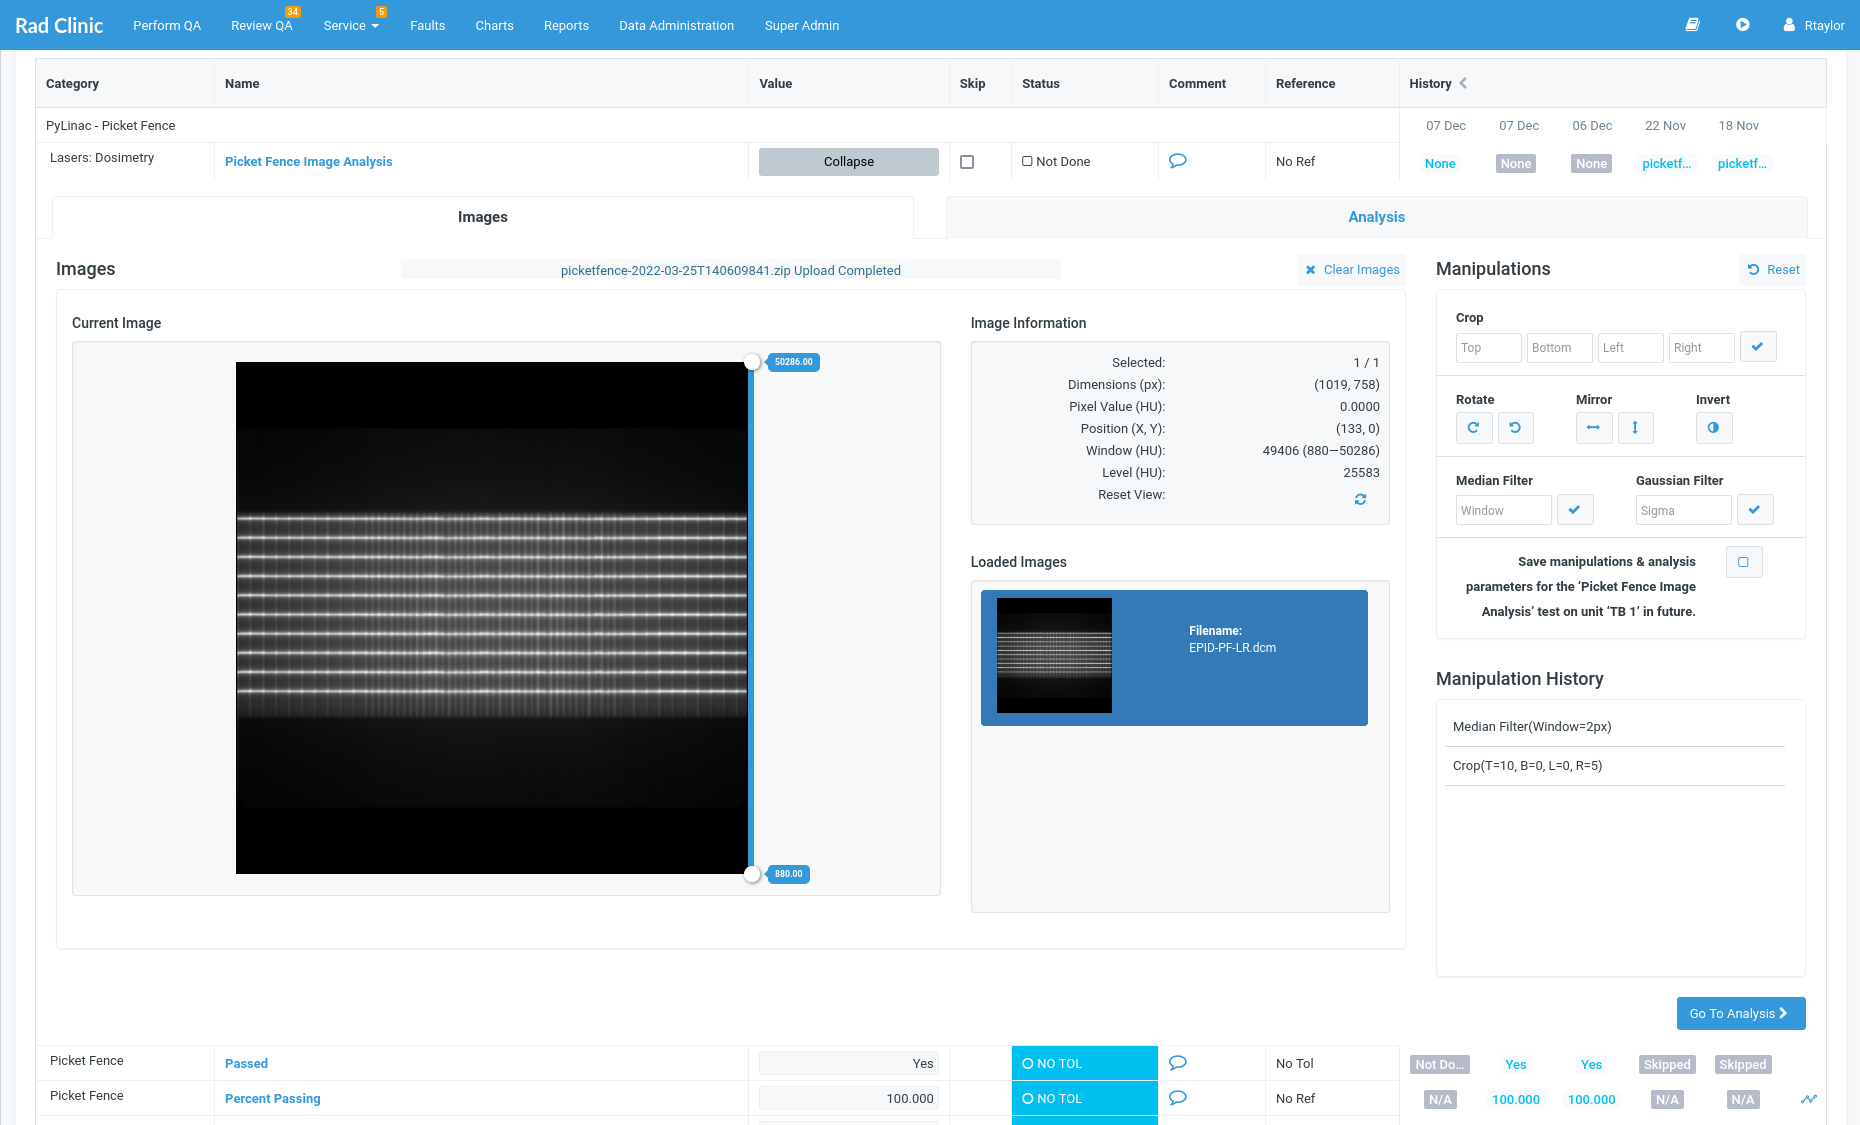Toggle the Not Done status checkbox
The image size is (1860, 1125).
tap(1027, 161)
